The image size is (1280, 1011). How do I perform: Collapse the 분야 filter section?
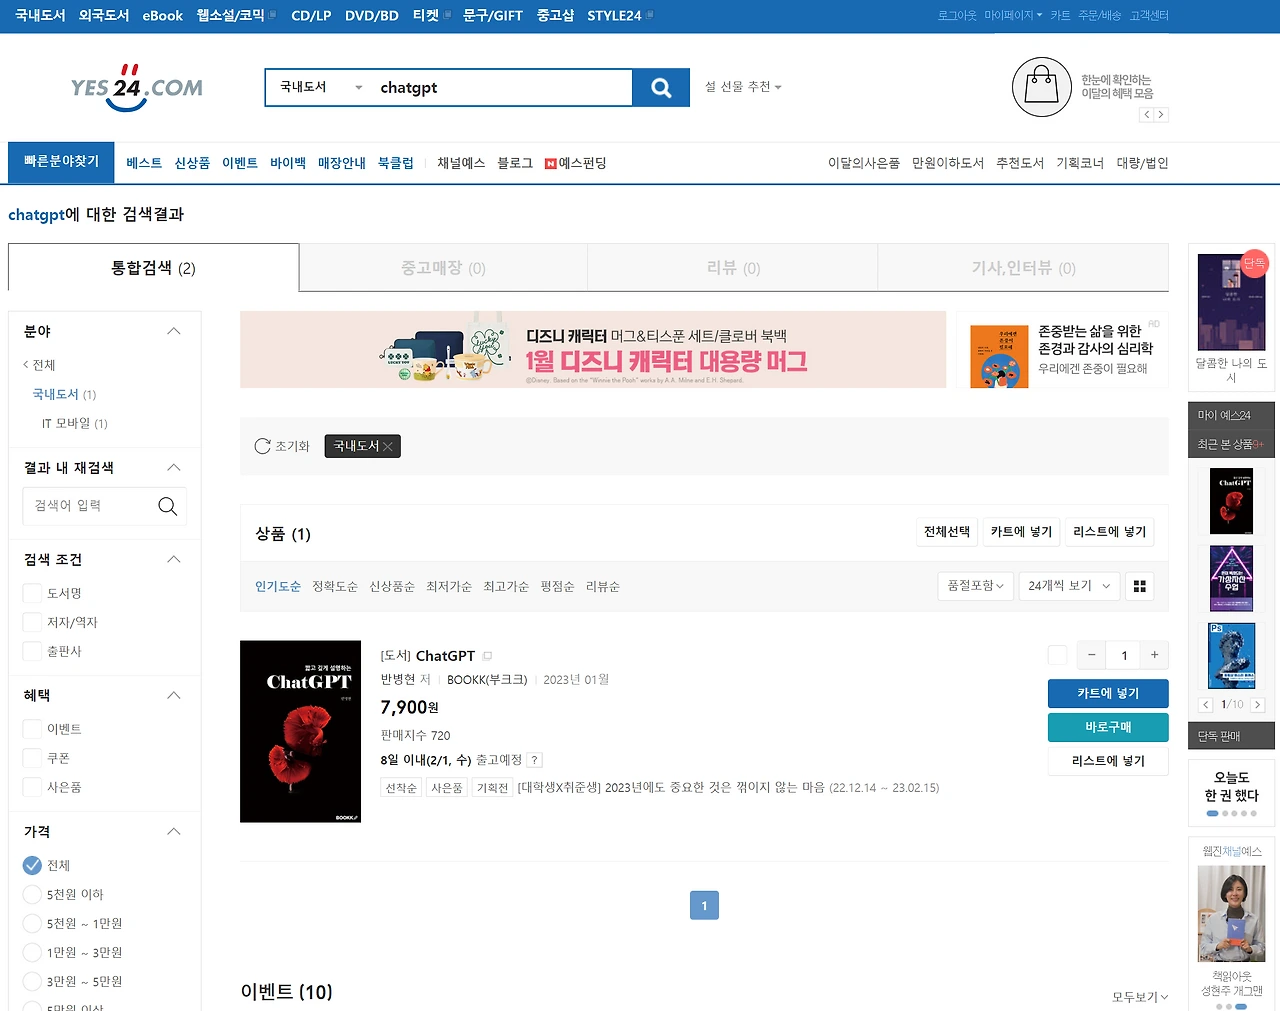[x=174, y=331]
